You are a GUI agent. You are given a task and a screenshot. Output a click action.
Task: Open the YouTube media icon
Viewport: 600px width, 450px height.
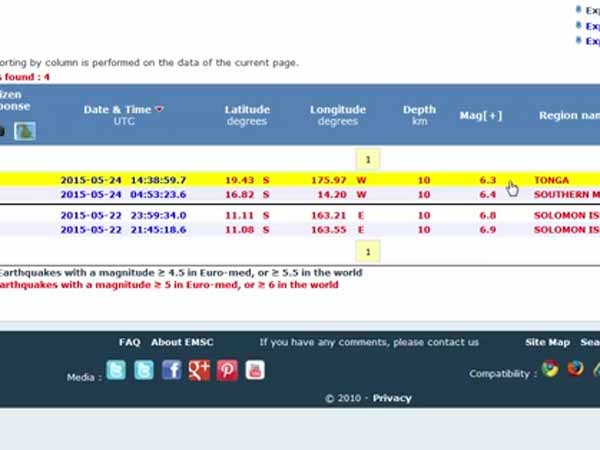255,371
